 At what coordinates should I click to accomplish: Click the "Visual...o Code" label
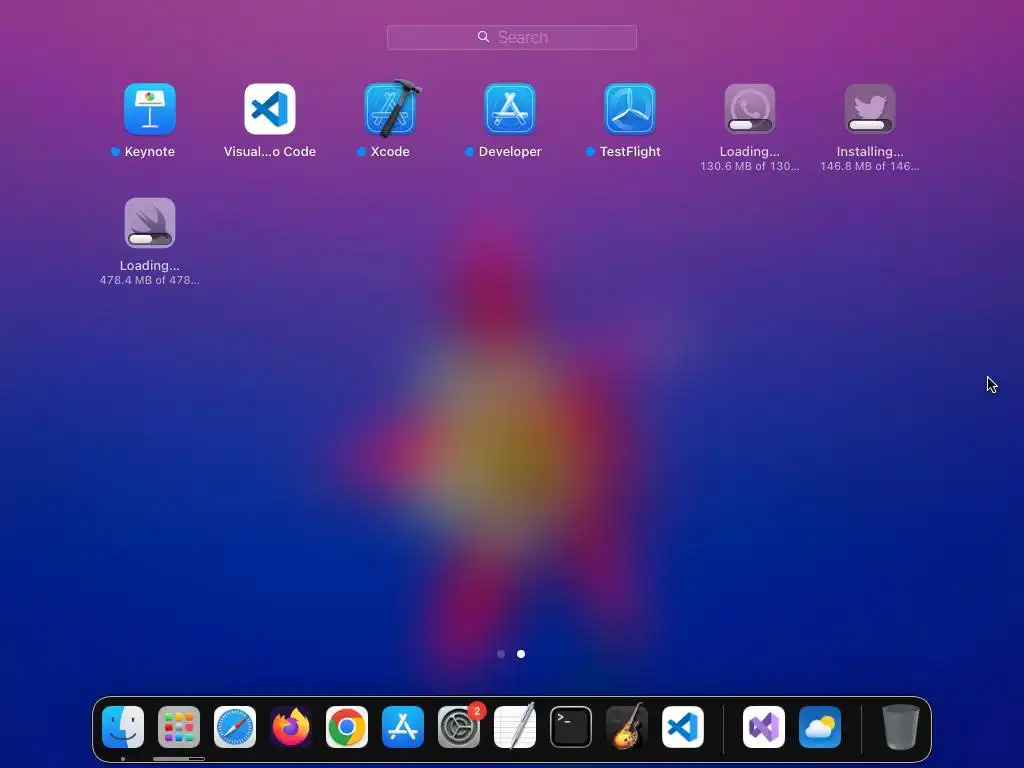[x=270, y=152]
